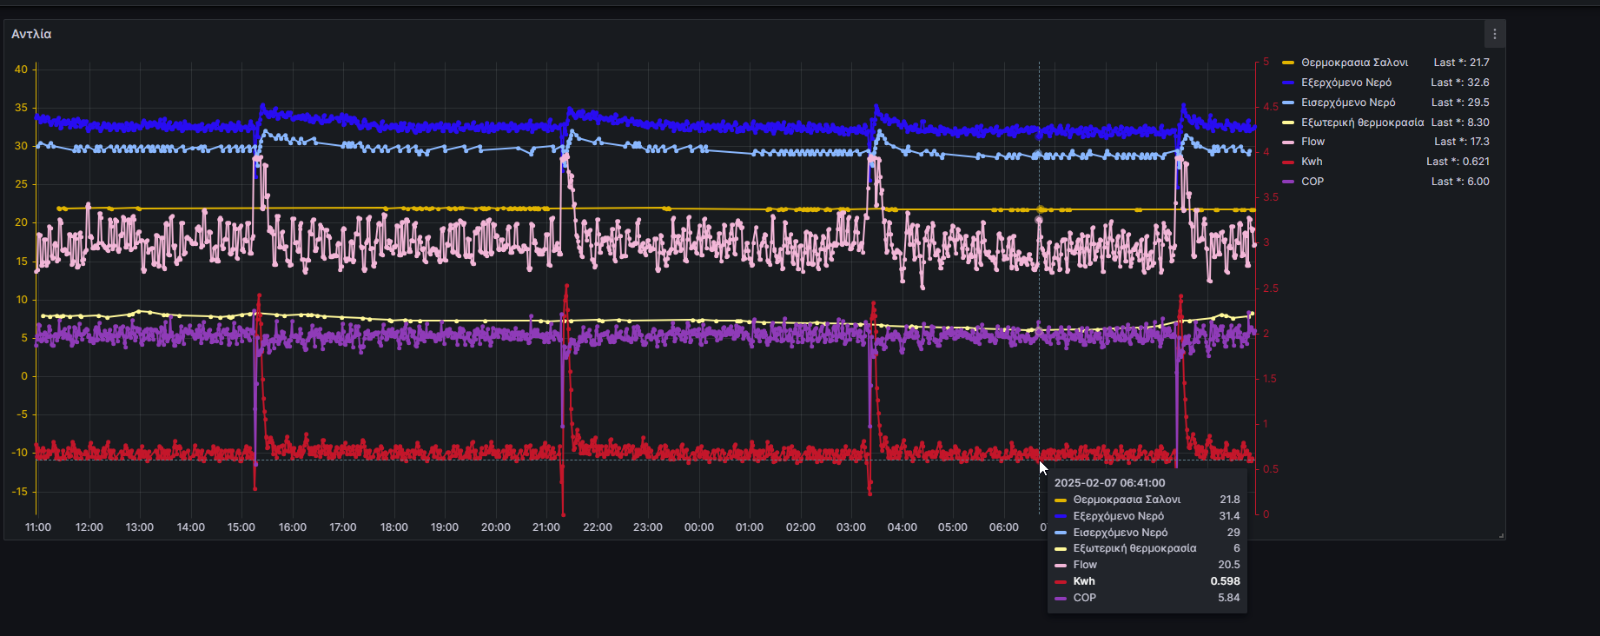Open color picker for legend Kwh swatch
The image size is (1600, 636).
click(1288, 162)
